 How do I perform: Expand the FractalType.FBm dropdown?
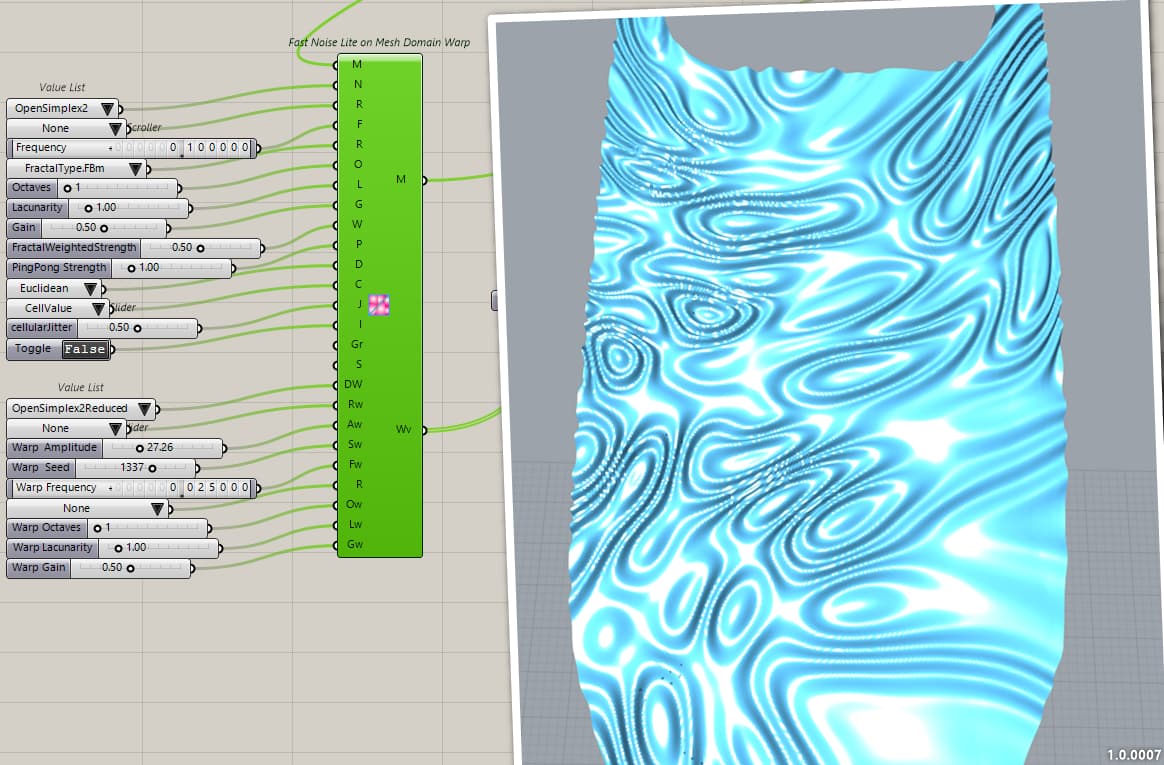click(138, 168)
